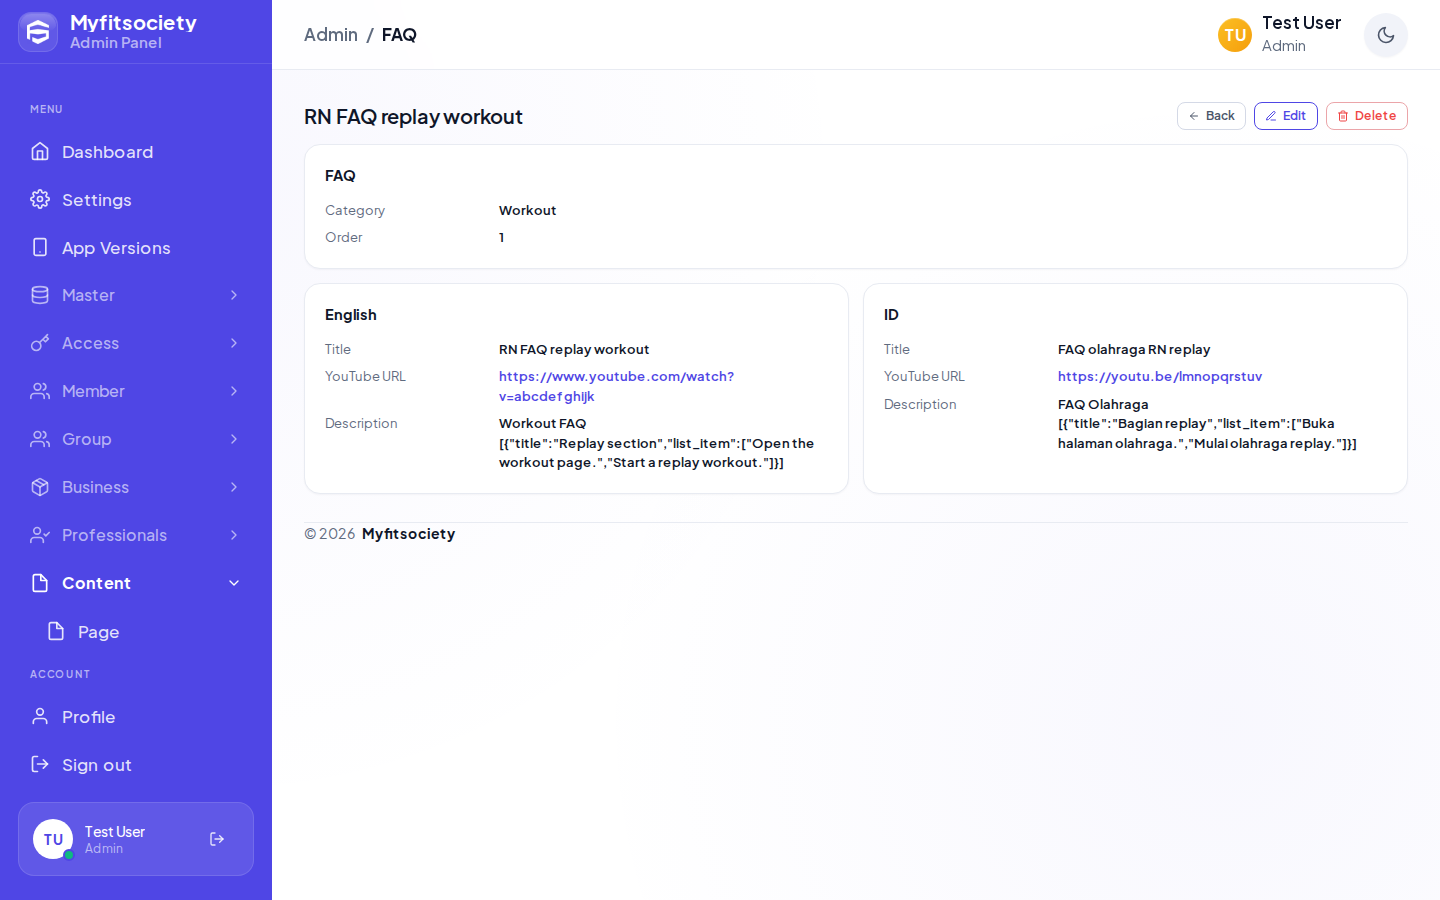This screenshot has height=900, width=1440.
Task: Click the Dashboard home icon
Action: [40, 151]
